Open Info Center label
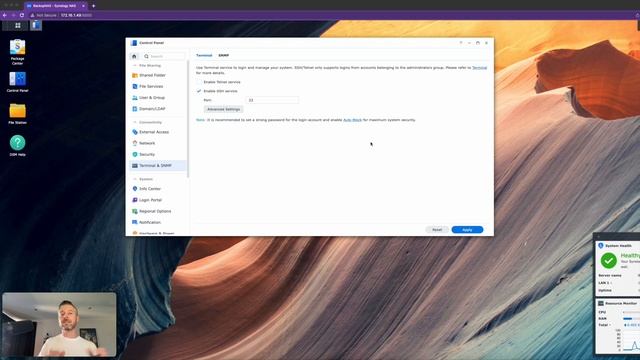 pyautogui.click(x=150, y=189)
